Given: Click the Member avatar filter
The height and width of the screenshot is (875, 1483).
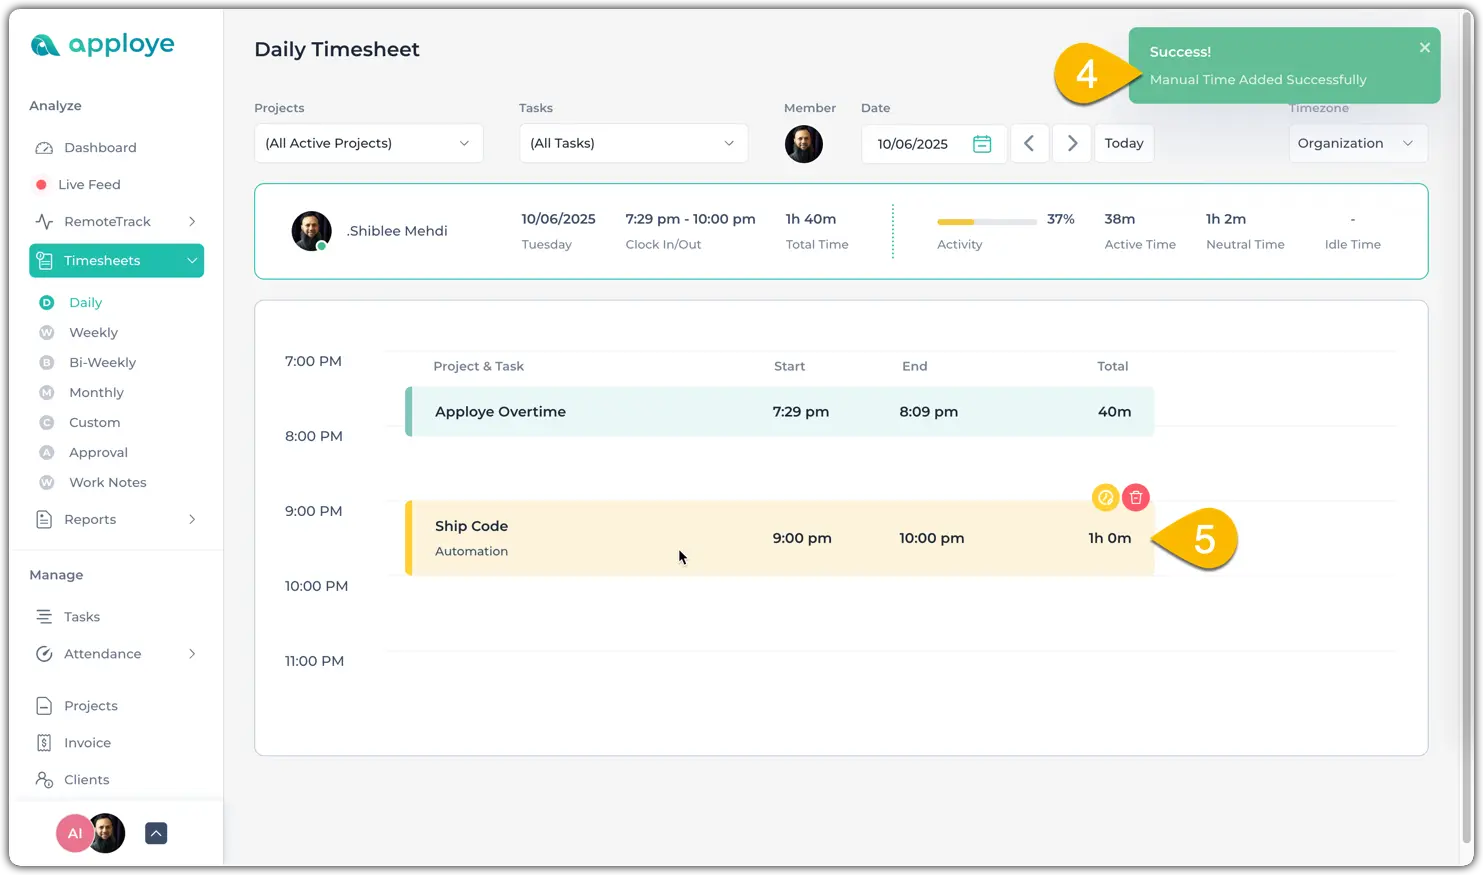Looking at the screenshot, I should point(803,144).
